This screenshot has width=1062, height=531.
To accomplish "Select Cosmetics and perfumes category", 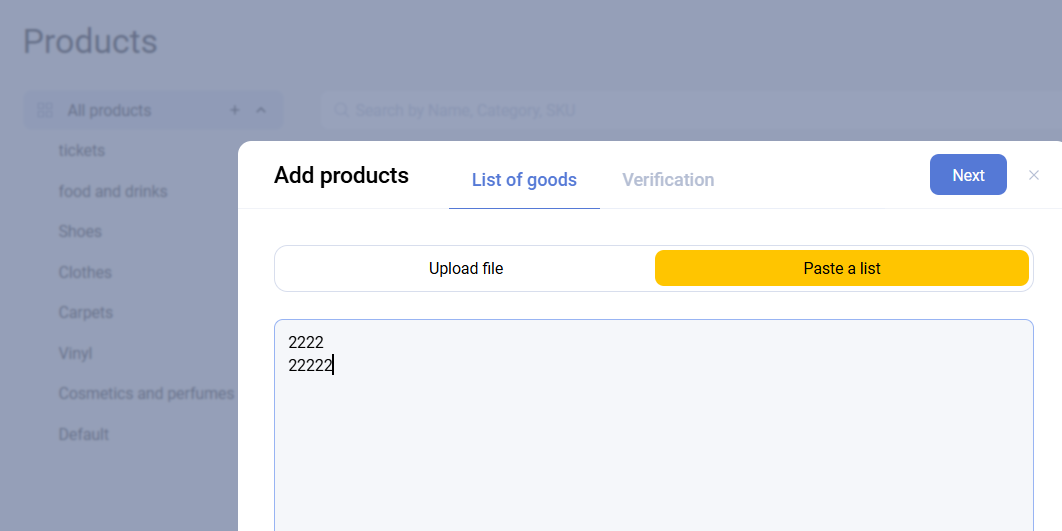I will (146, 393).
